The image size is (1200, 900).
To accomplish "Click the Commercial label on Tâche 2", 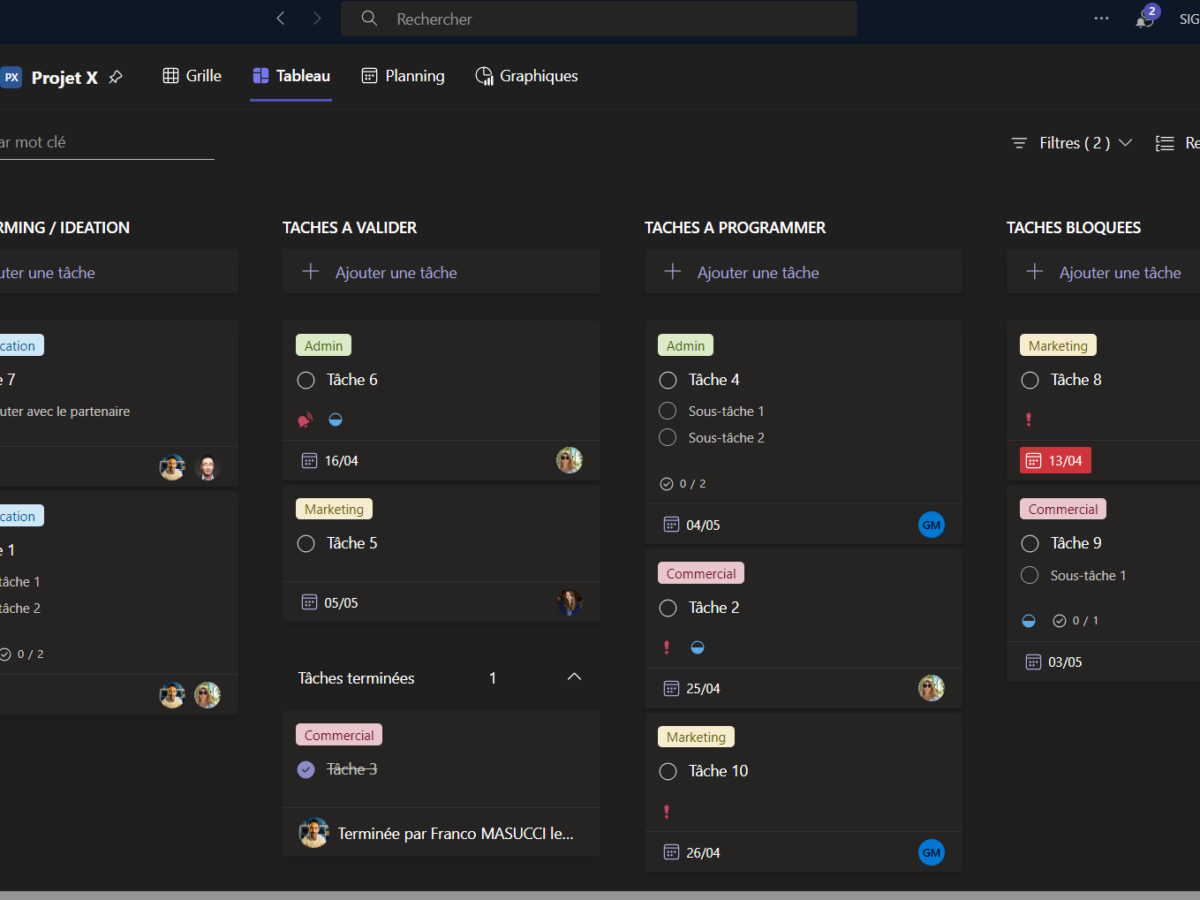I will pyautogui.click(x=701, y=574).
